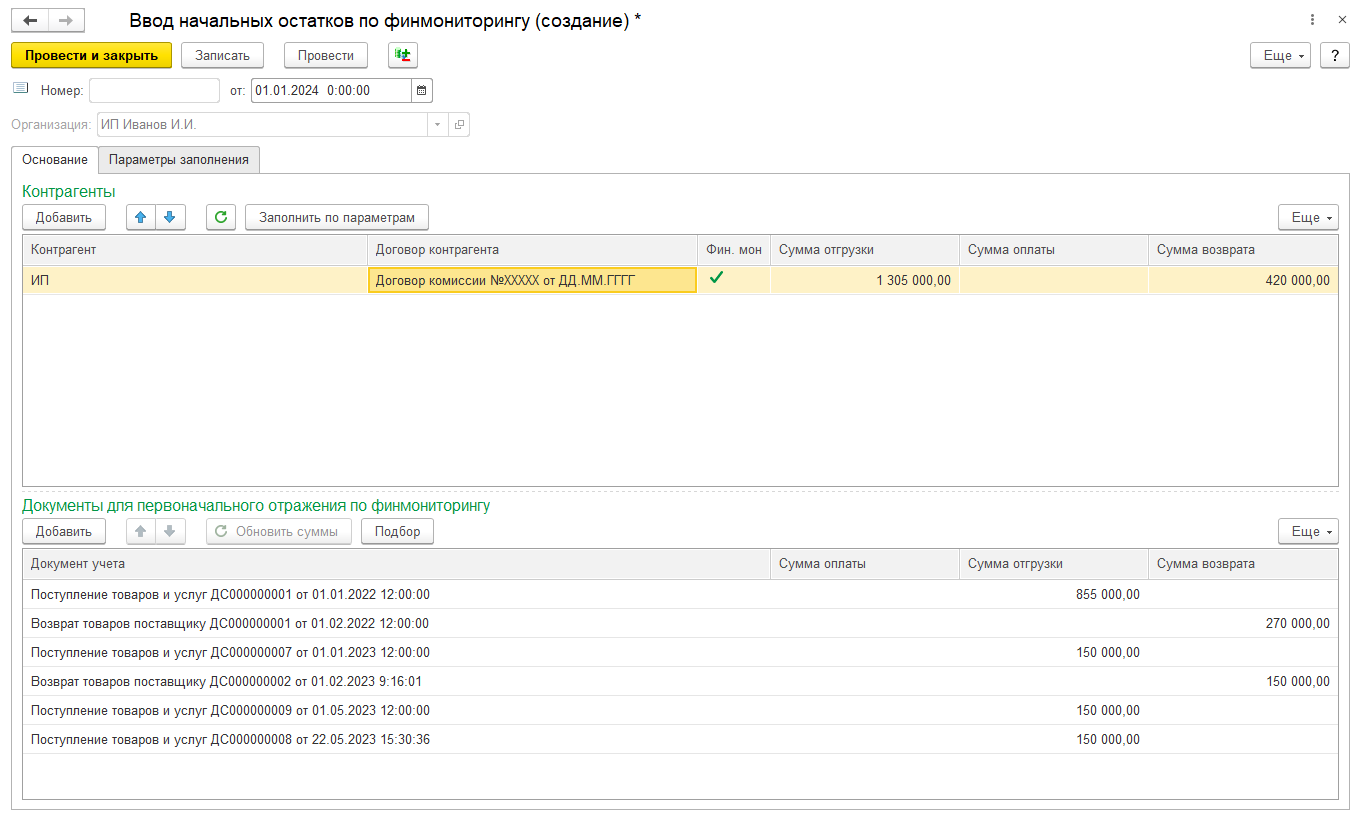Select row Поступление ДС000000007 от 01.01.2023
The height and width of the screenshot is (821, 1369).
(680, 652)
